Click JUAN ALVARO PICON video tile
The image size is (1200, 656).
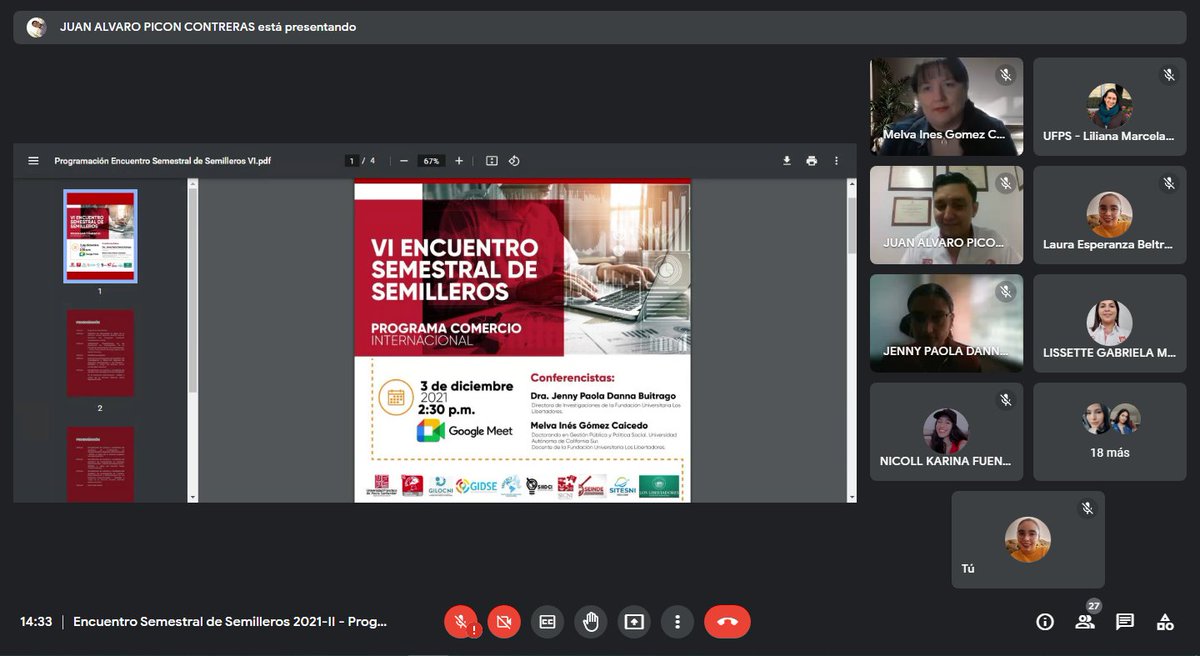[x=946, y=215]
